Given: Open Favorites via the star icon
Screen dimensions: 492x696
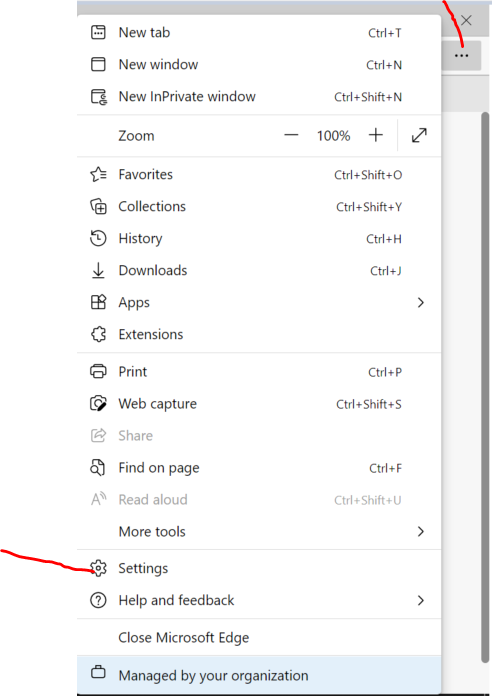Looking at the screenshot, I should point(99,174).
